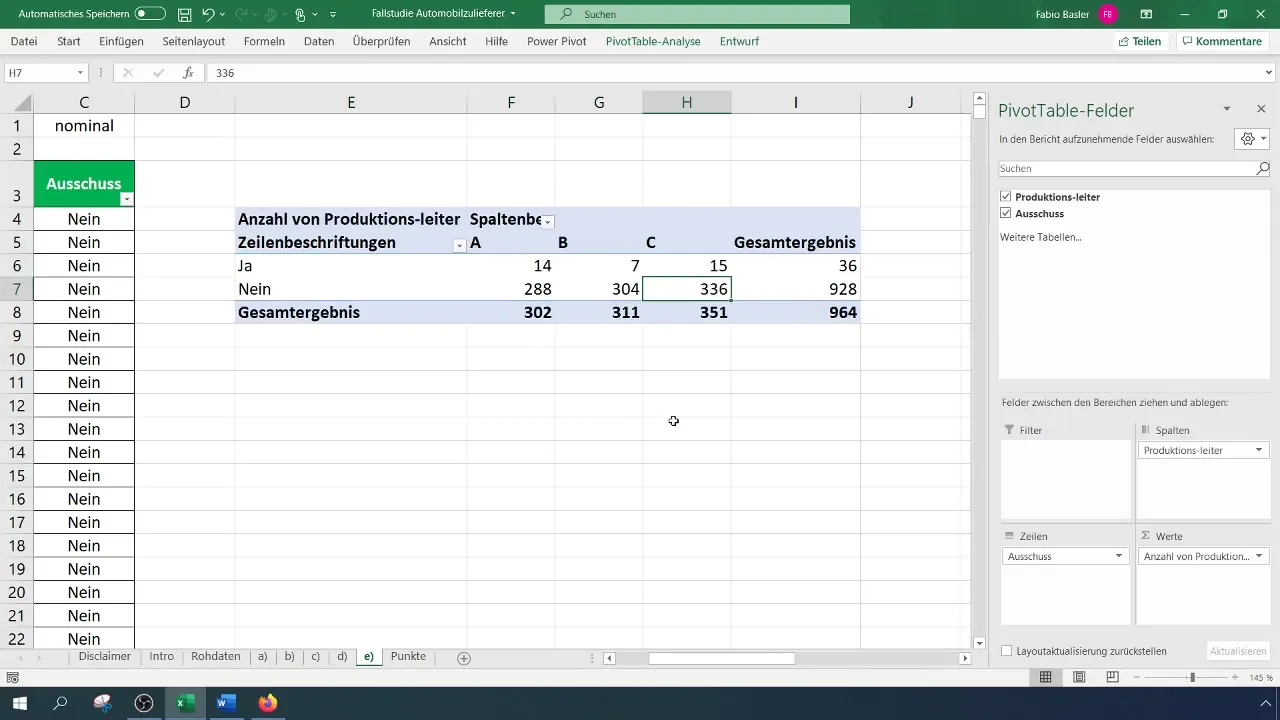Switch to the Formeln tab

pos(264,41)
